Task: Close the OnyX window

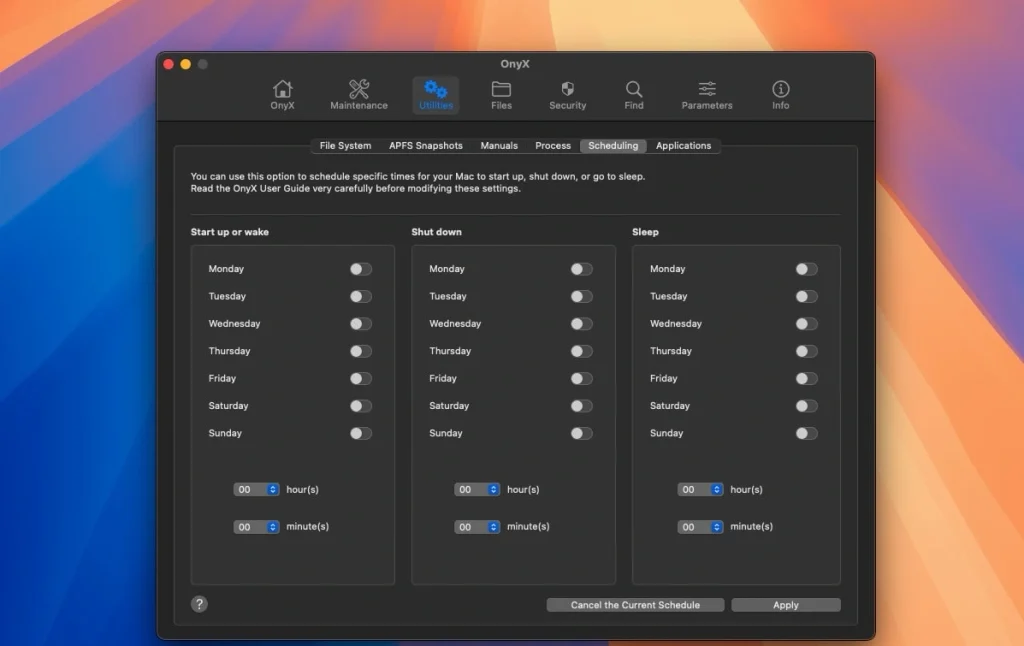Action: pos(168,64)
